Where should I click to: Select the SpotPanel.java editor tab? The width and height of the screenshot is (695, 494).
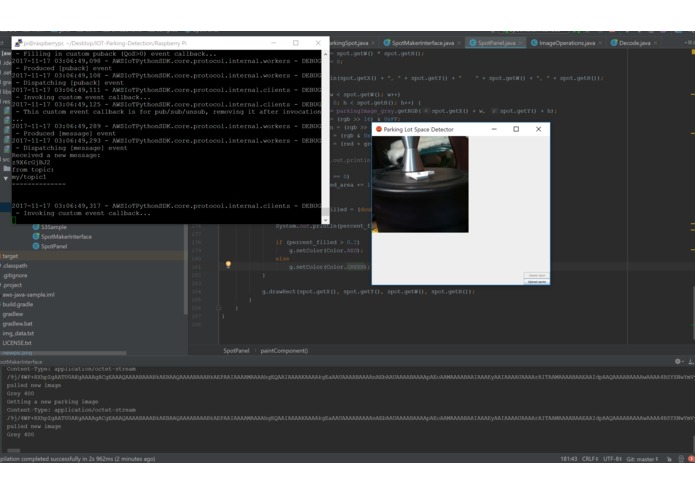496,43
